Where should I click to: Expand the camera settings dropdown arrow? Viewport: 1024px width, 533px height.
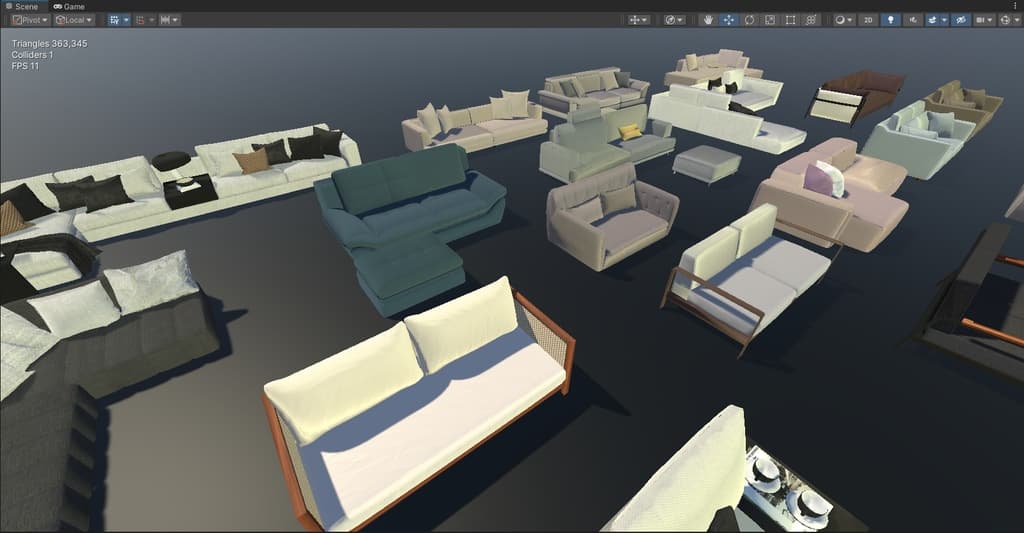[991, 20]
